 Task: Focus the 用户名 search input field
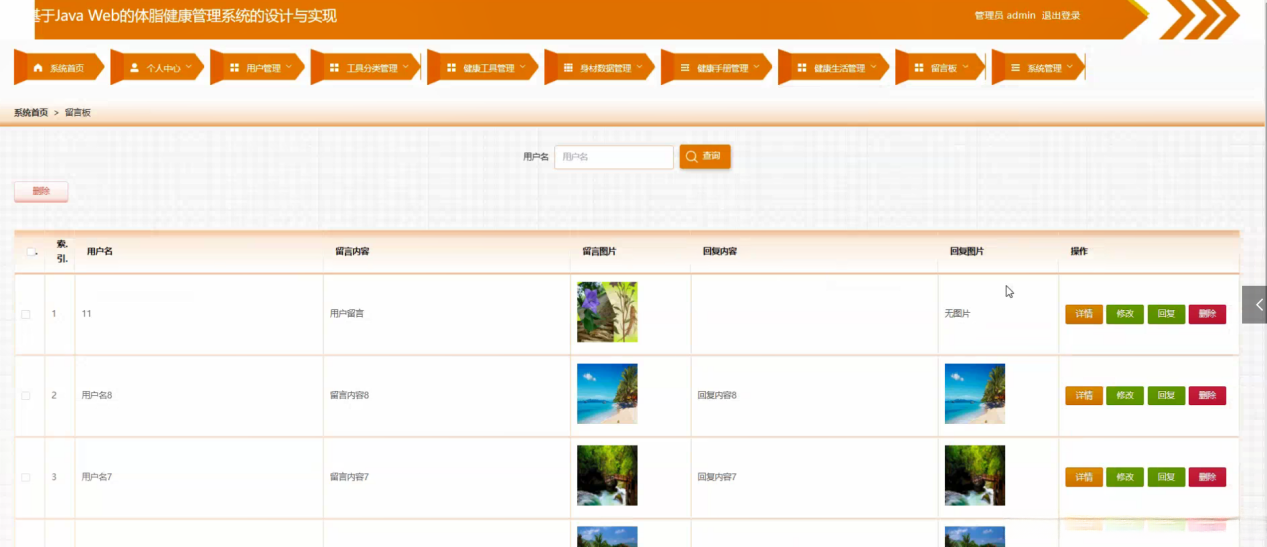pos(614,157)
